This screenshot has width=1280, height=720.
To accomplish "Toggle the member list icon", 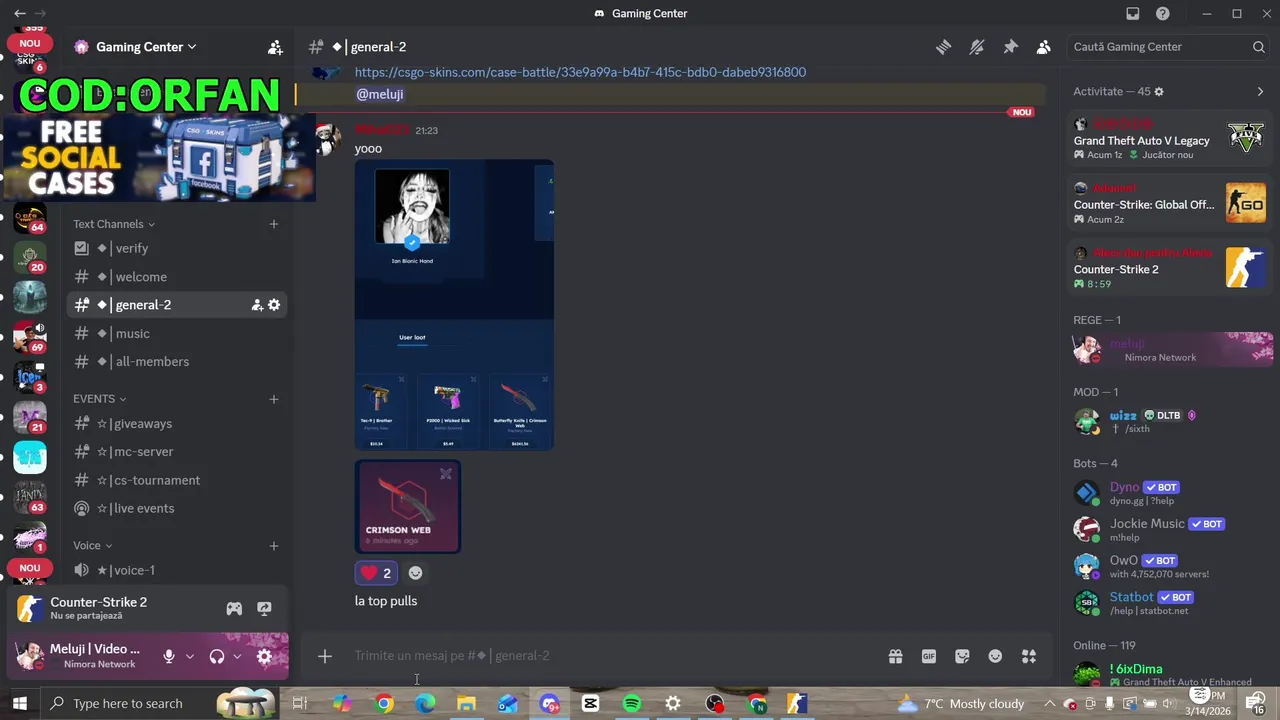I will (1043, 47).
